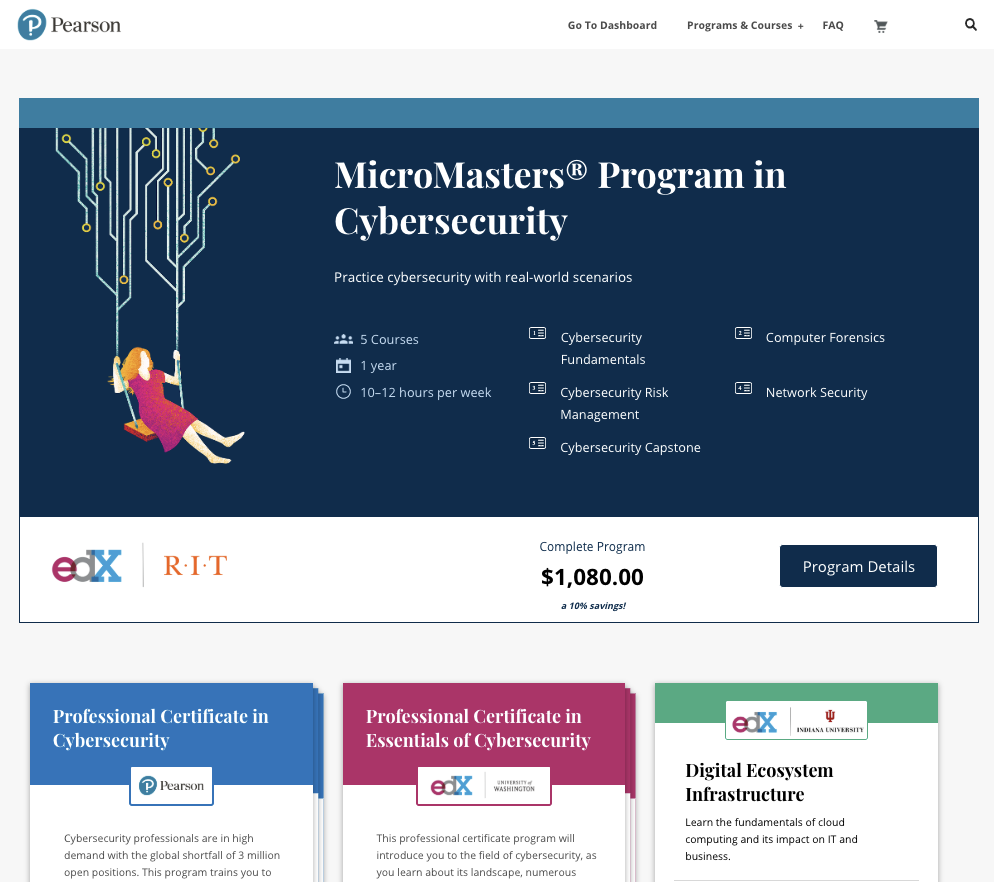Viewport: 994px width, 882px height.
Task: Open the Pearson logo home link
Action: tap(69, 25)
